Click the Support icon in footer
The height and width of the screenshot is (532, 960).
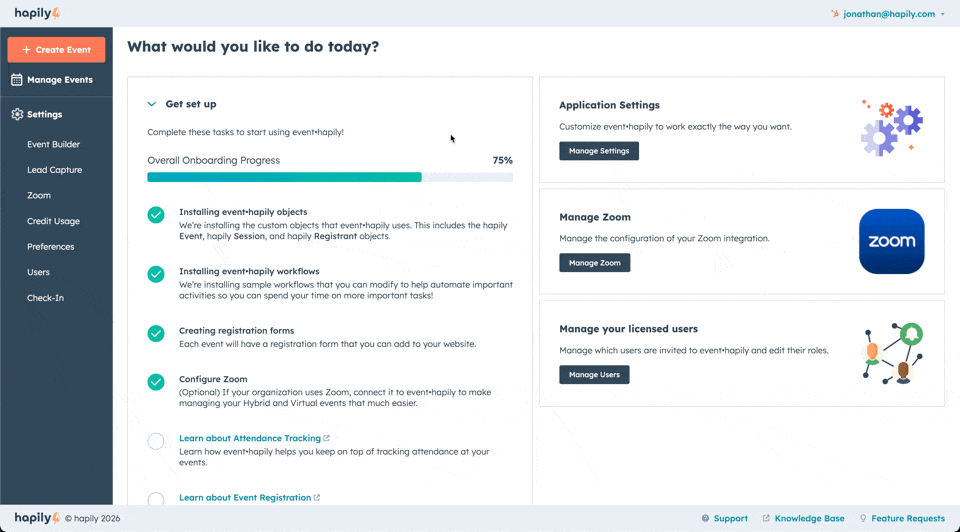[x=706, y=519]
